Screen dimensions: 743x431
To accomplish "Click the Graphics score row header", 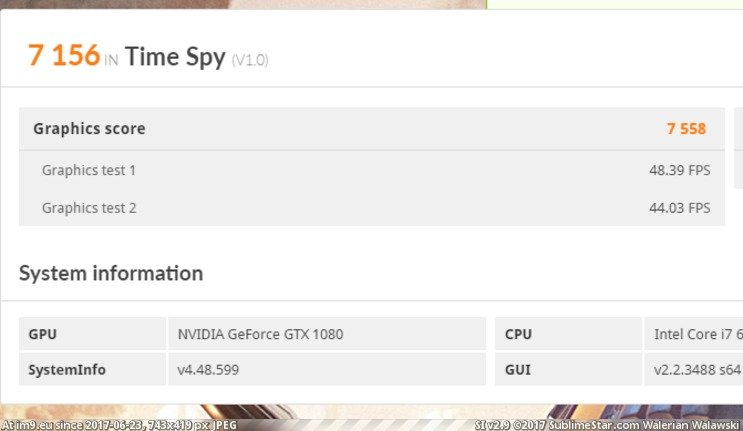I will 372,129.
